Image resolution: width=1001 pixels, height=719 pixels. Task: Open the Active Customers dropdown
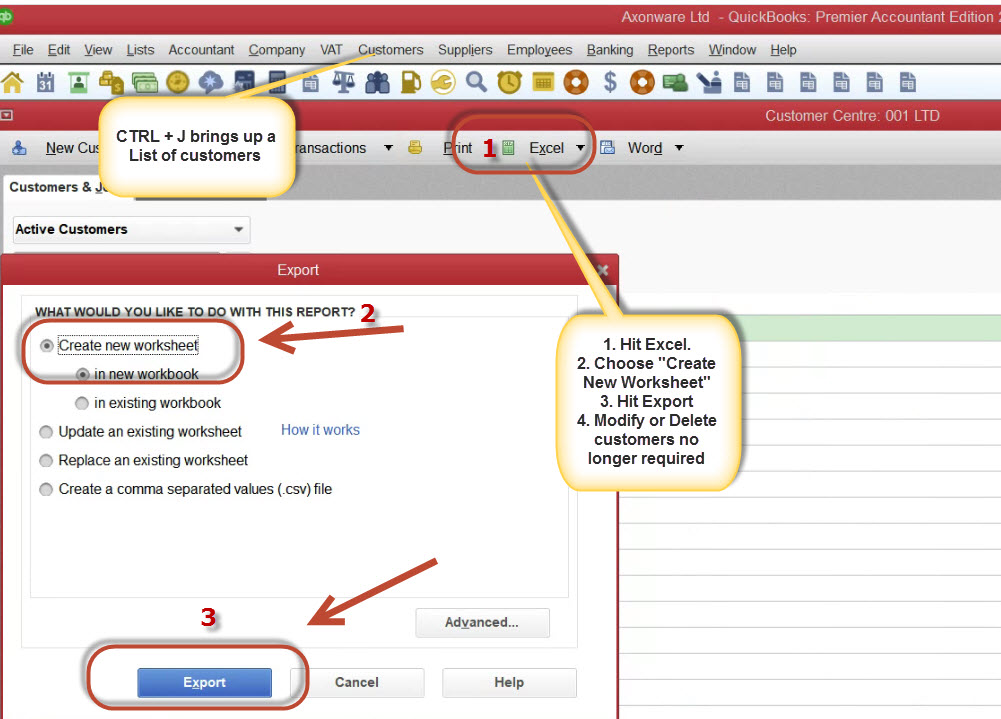[132, 229]
